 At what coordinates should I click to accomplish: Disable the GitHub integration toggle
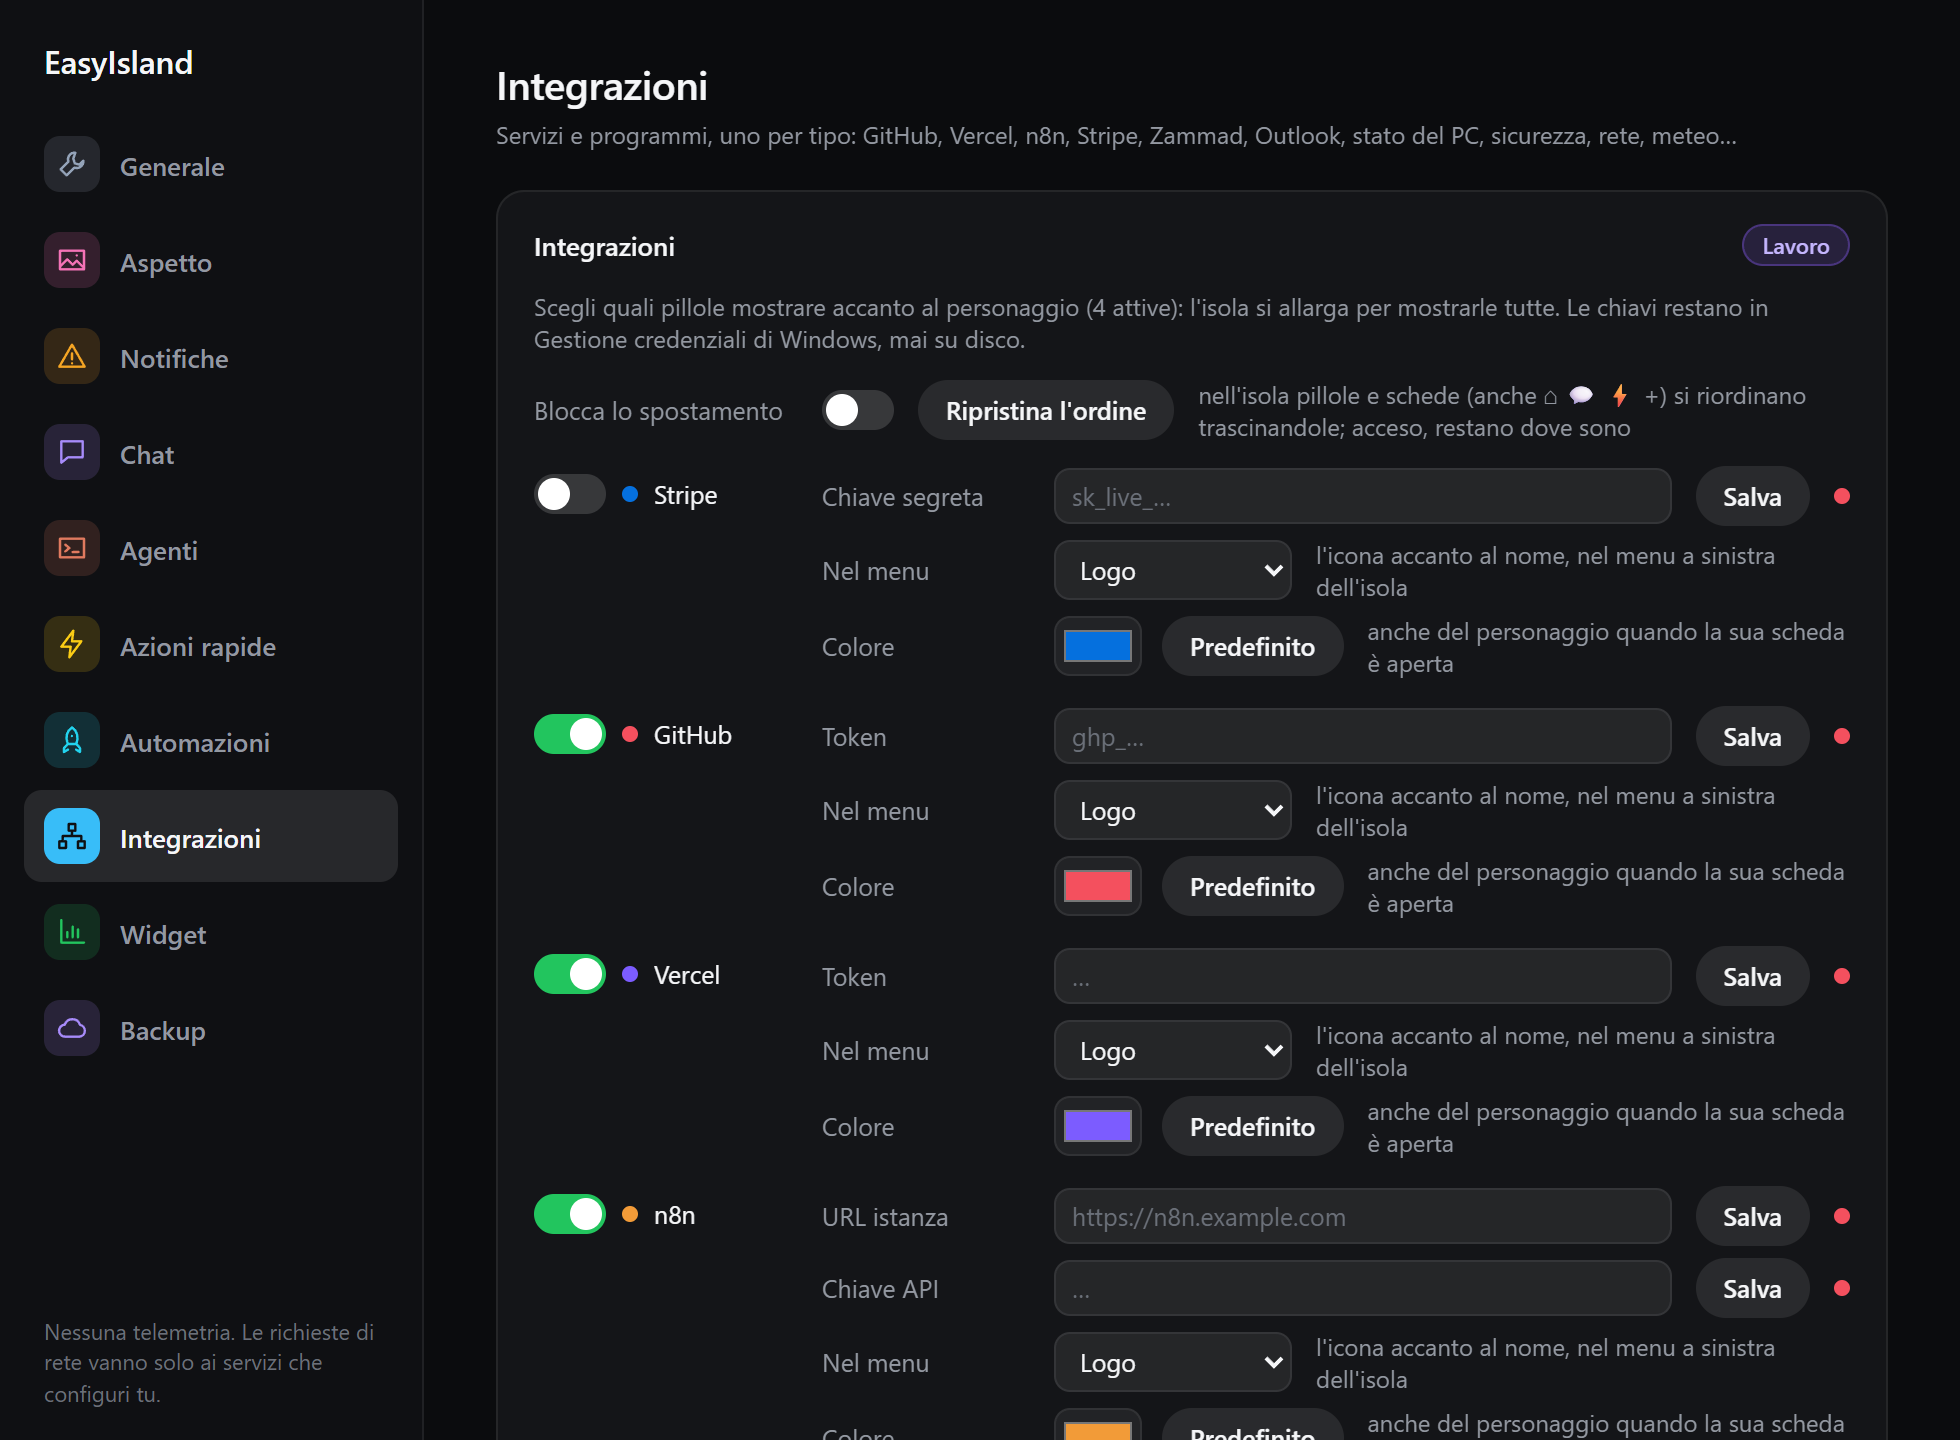[x=570, y=734]
